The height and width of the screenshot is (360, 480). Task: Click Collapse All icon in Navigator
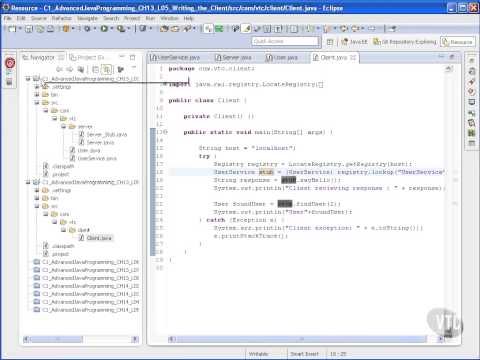95,69
